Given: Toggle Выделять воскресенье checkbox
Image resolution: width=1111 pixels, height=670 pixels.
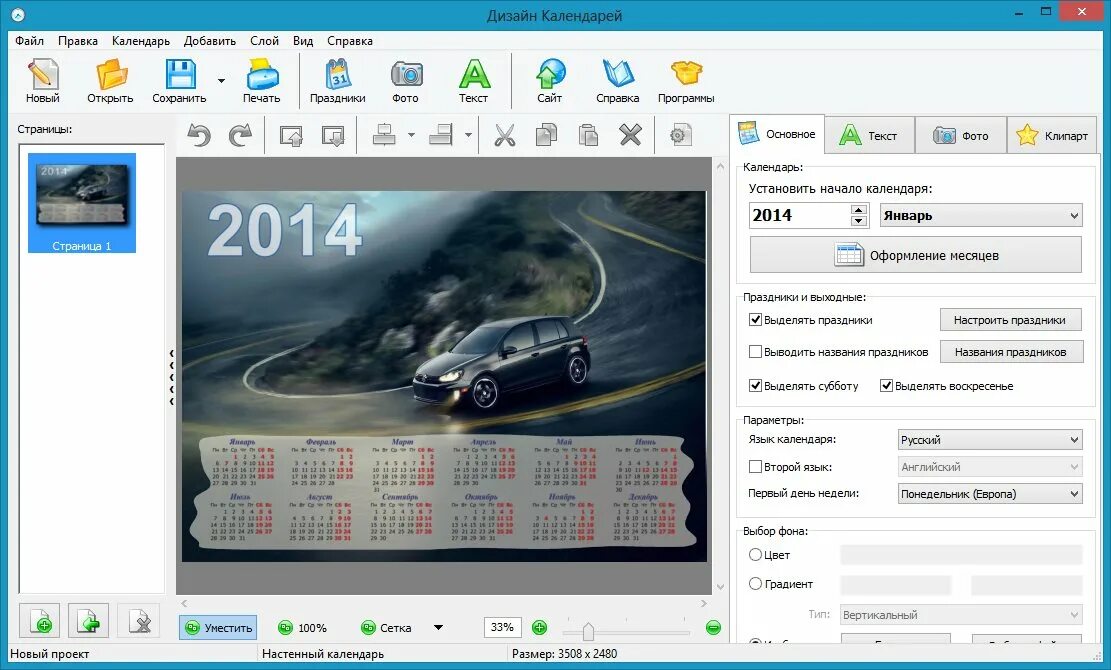Looking at the screenshot, I should pyautogui.click(x=886, y=385).
